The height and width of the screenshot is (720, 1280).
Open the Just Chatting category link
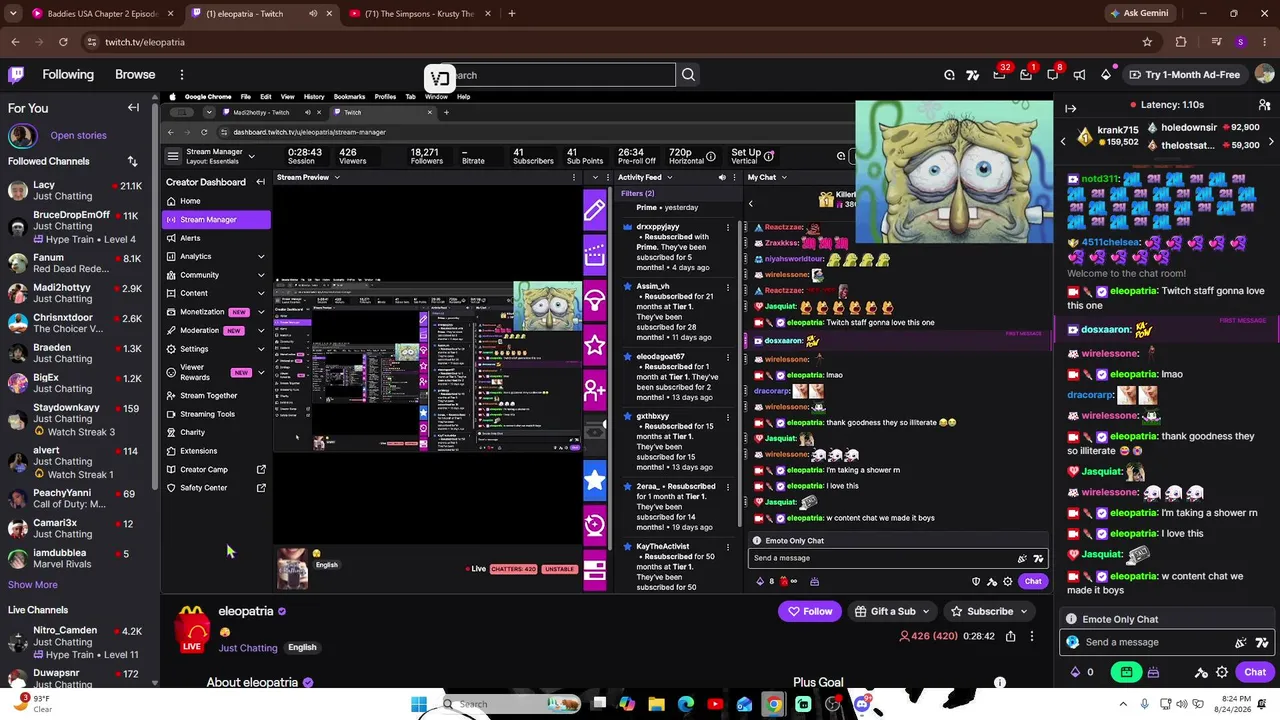click(248, 648)
